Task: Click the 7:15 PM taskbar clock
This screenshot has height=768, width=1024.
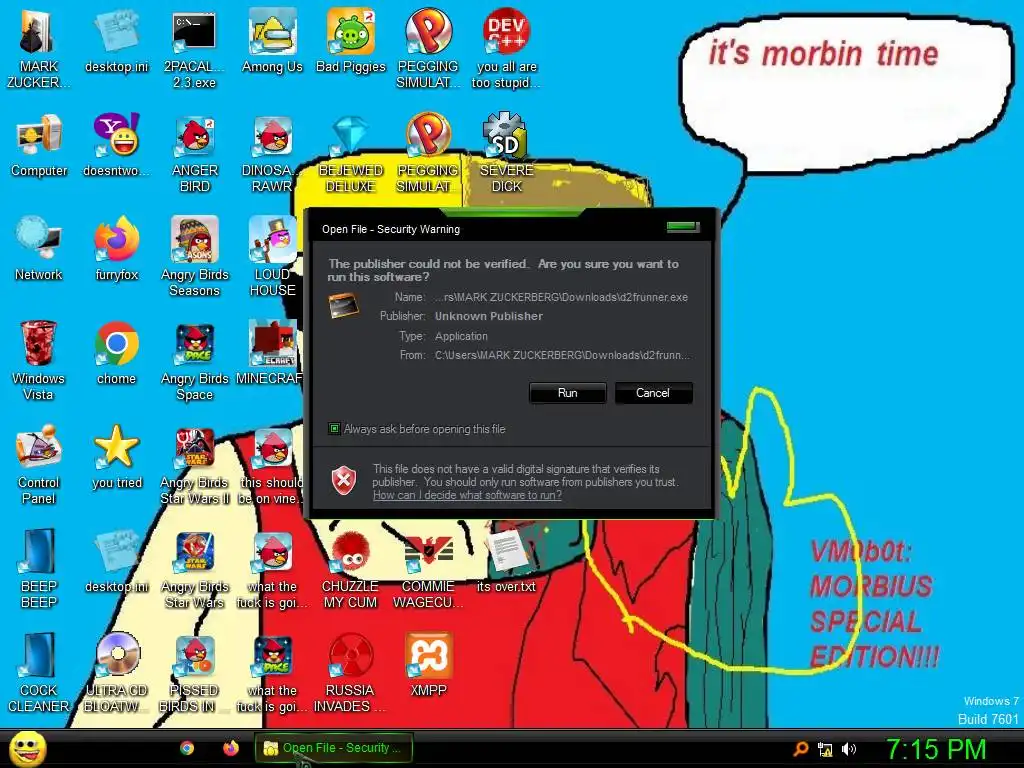Action: (936, 749)
